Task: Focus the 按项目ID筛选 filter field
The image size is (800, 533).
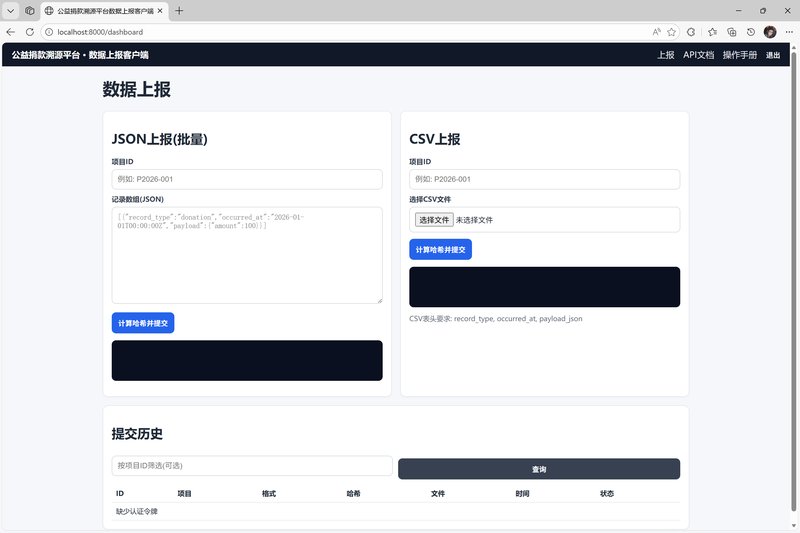Action: click(x=252, y=465)
